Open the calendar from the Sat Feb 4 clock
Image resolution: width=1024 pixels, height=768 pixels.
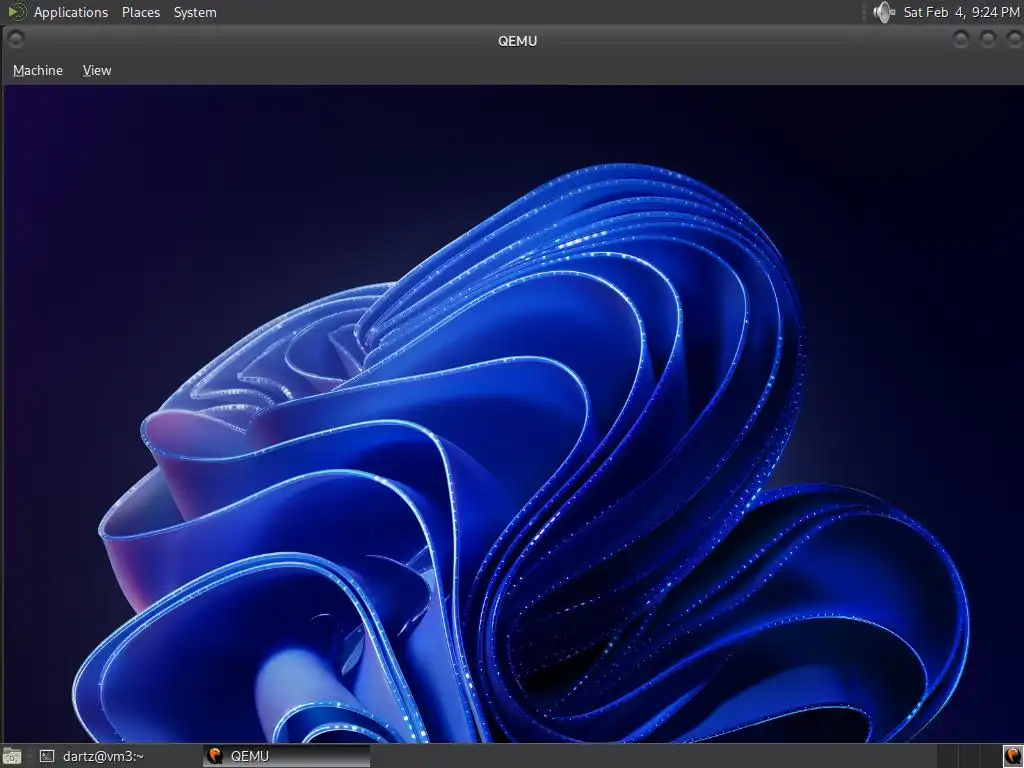point(961,12)
